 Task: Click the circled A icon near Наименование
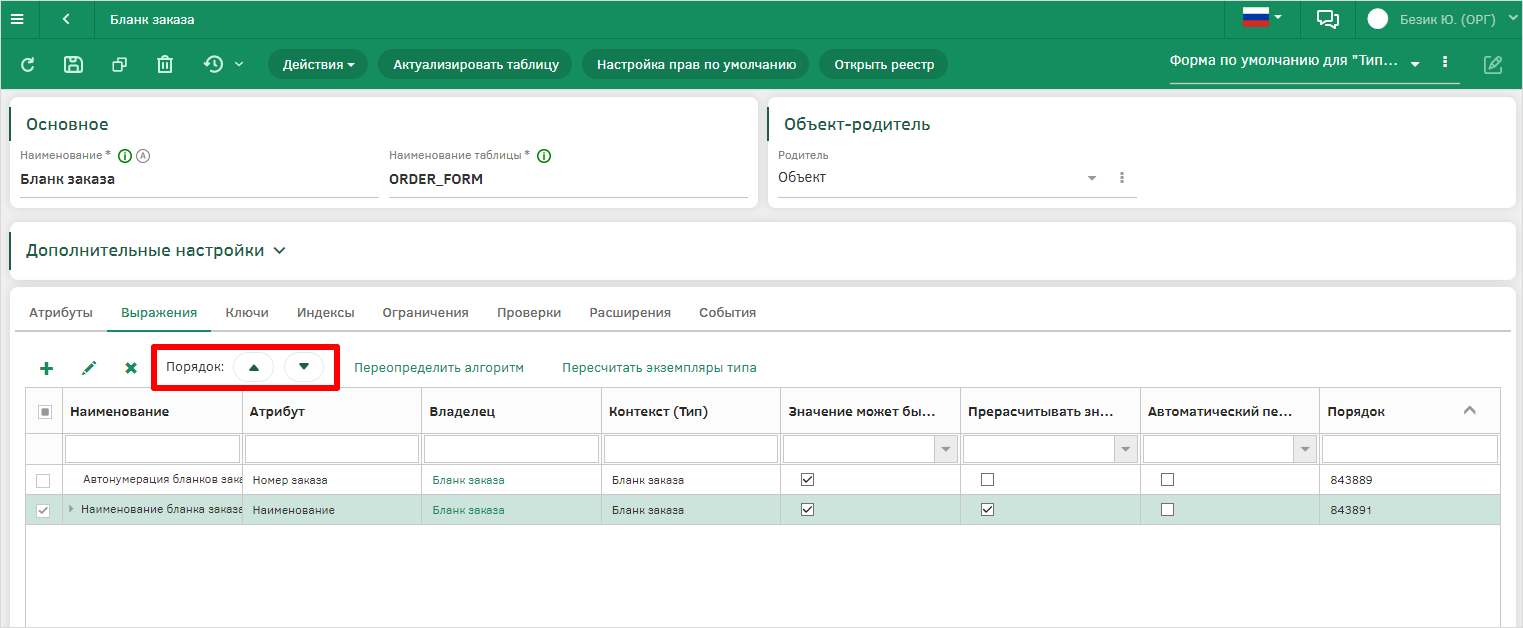[143, 156]
